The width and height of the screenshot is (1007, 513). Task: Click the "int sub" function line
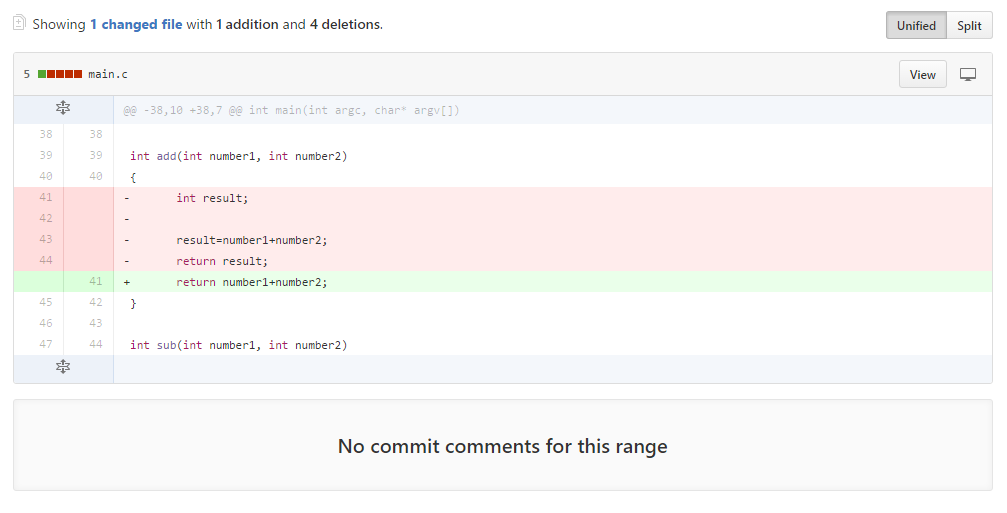tap(238, 345)
